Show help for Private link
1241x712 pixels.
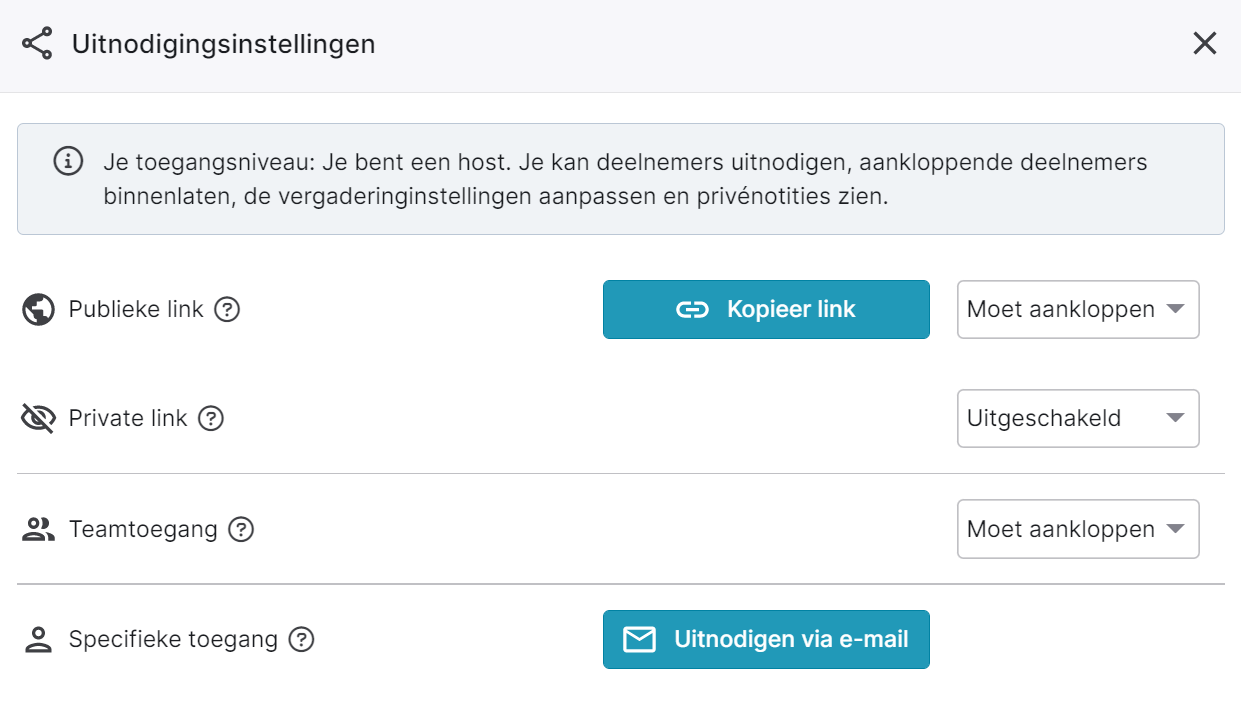click(x=211, y=419)
